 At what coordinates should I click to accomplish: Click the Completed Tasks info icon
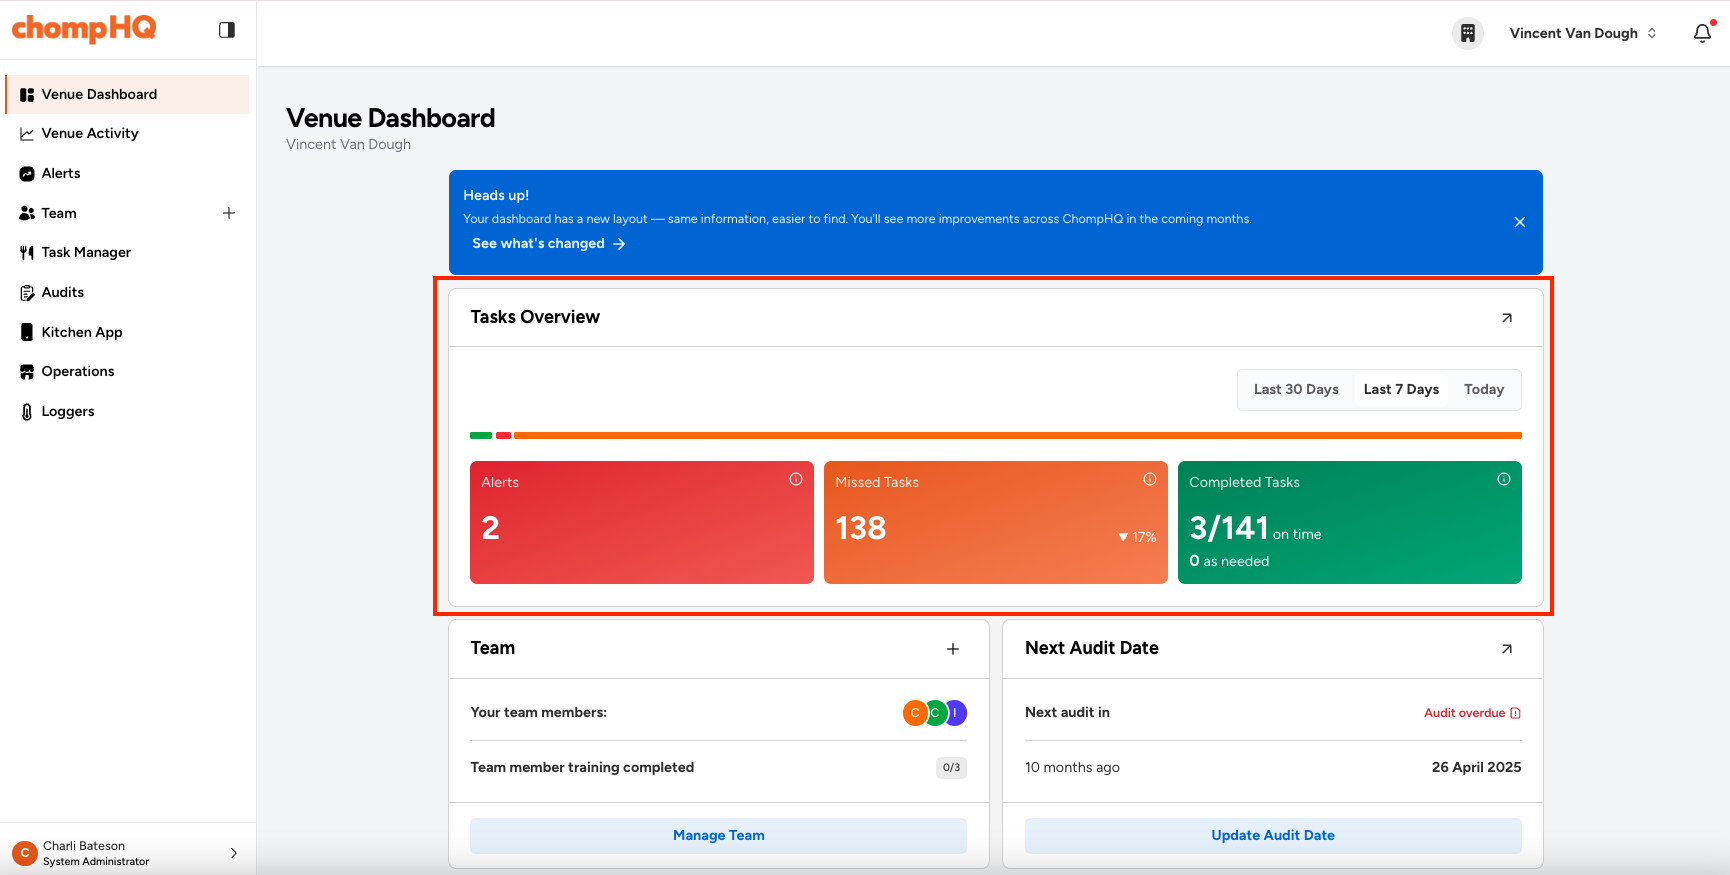tap(1503, 480)
